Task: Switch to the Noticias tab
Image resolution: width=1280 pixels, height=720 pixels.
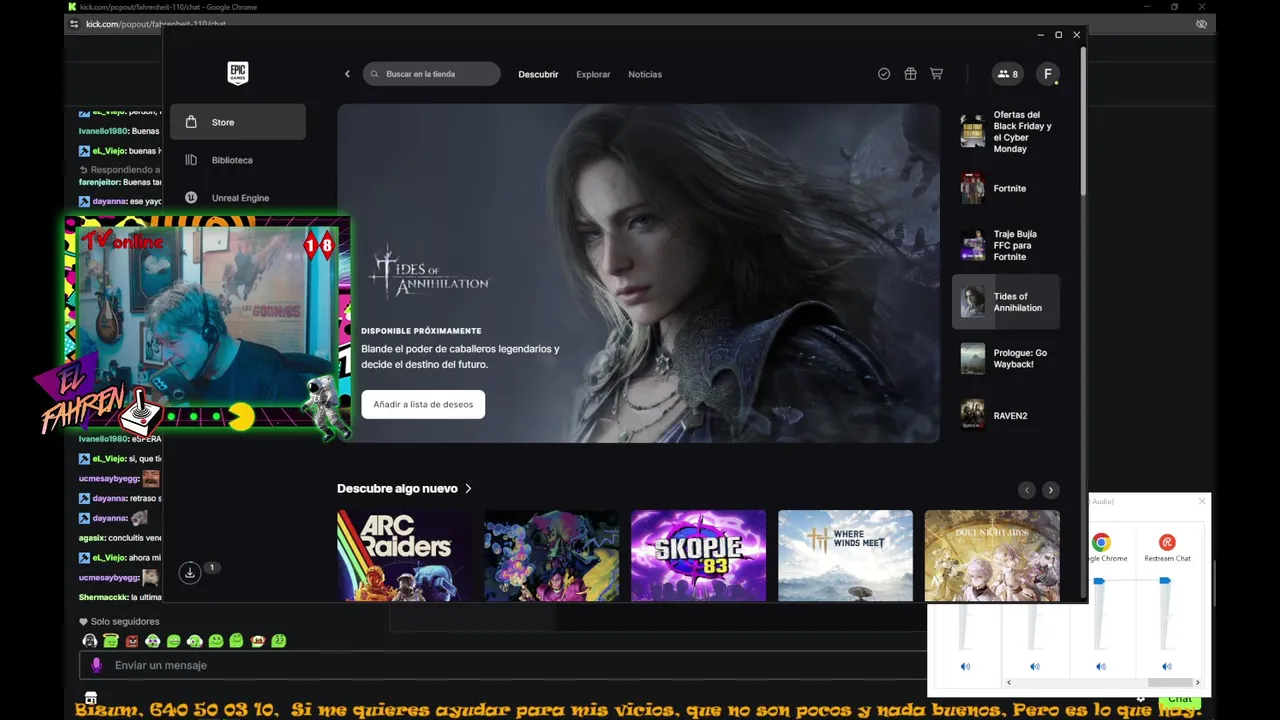Action: (645, 74)
